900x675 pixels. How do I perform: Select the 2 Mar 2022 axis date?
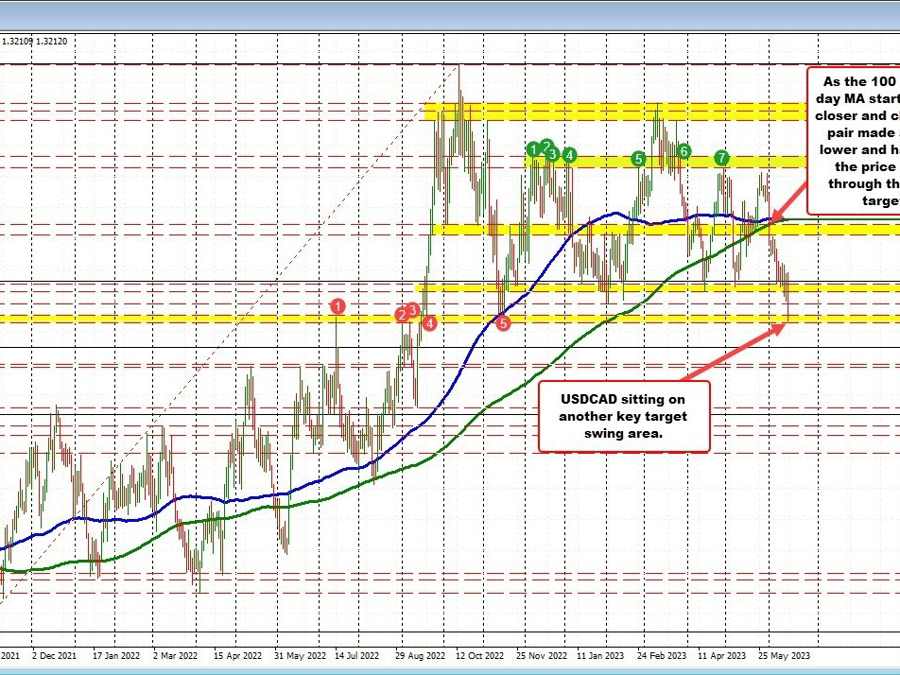tap(175, 655)
